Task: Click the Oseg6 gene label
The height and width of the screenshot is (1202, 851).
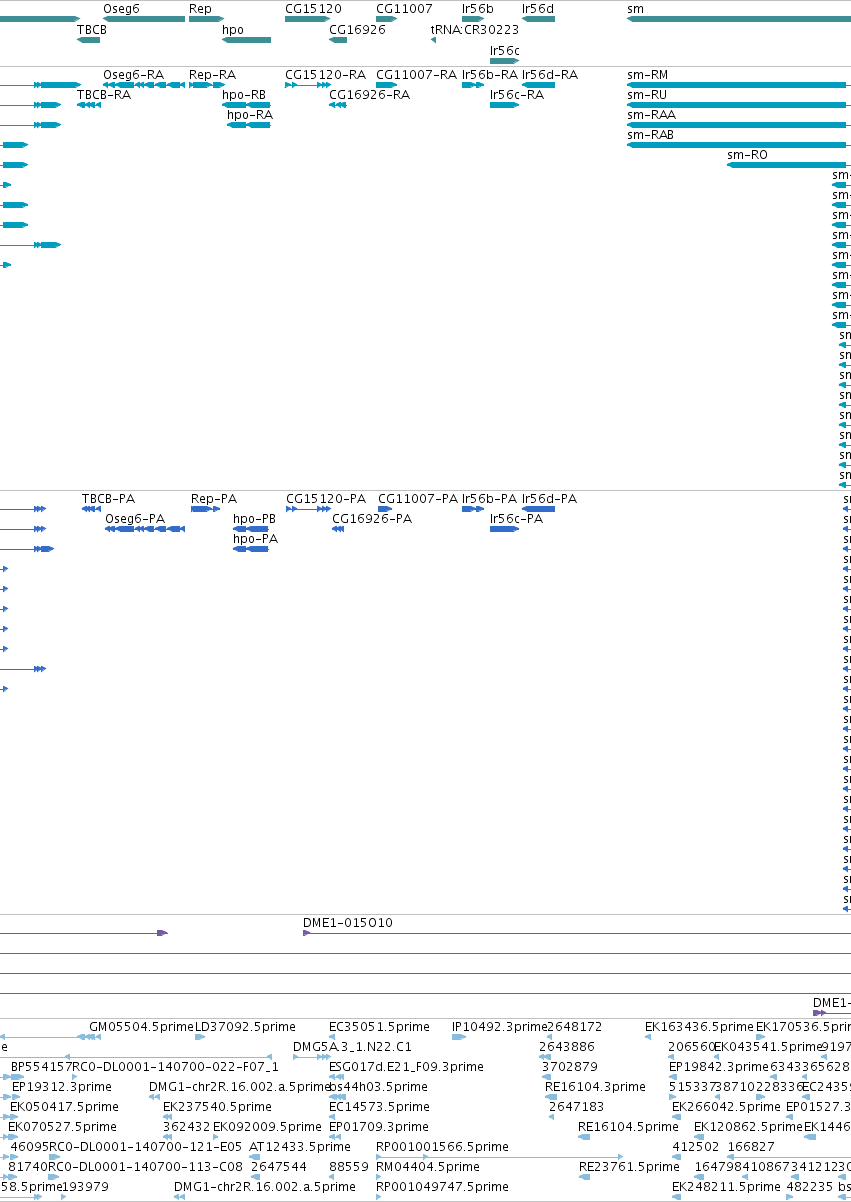Action: [121, 8]
